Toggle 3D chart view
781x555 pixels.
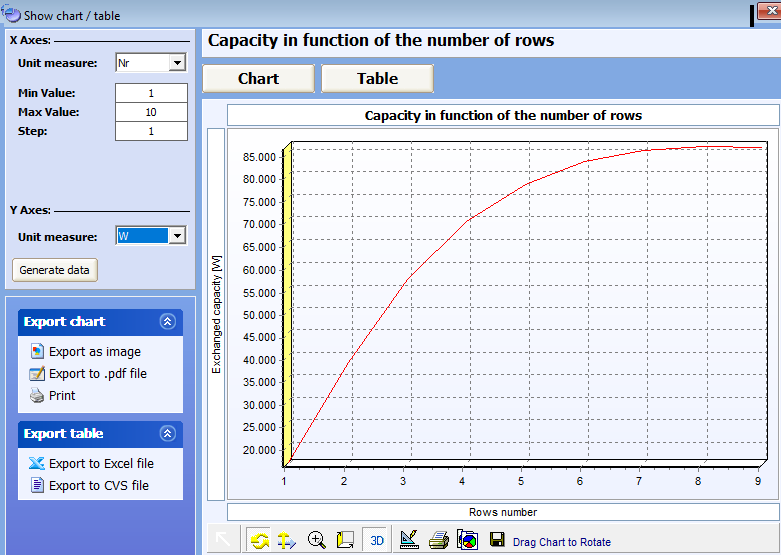coord(377,540)
